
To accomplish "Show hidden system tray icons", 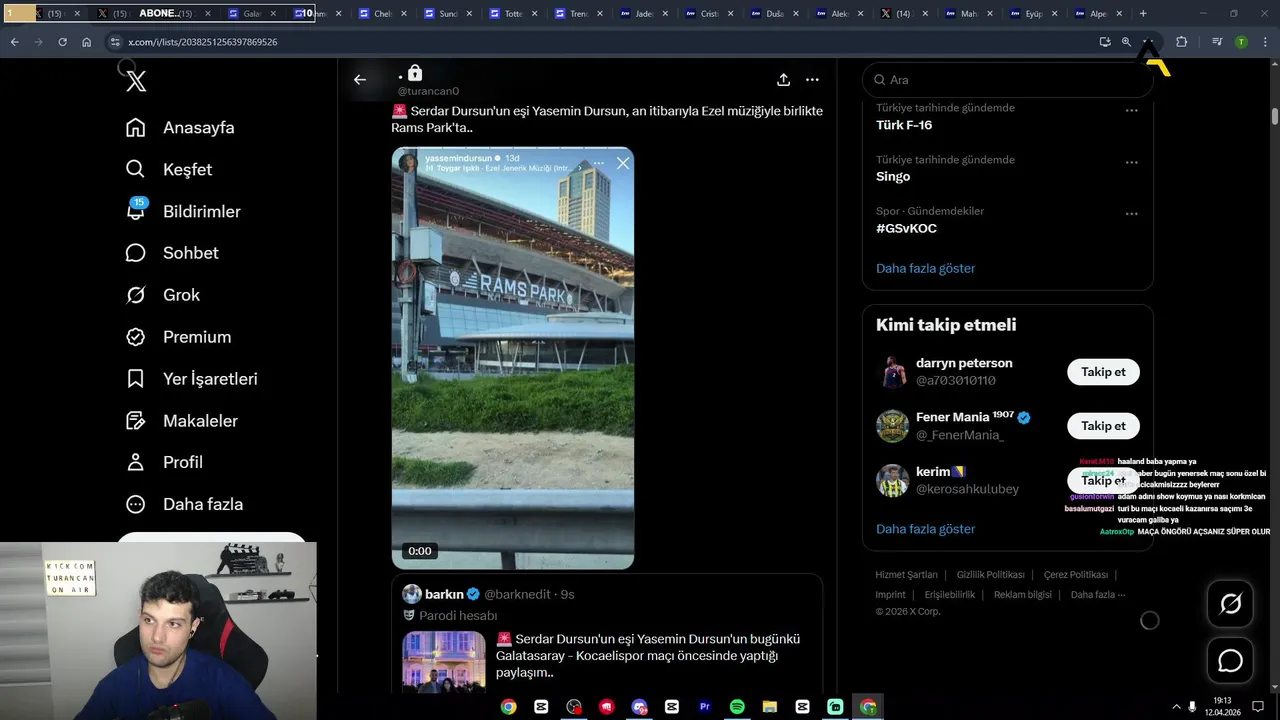I will (x=1176, y=706).
